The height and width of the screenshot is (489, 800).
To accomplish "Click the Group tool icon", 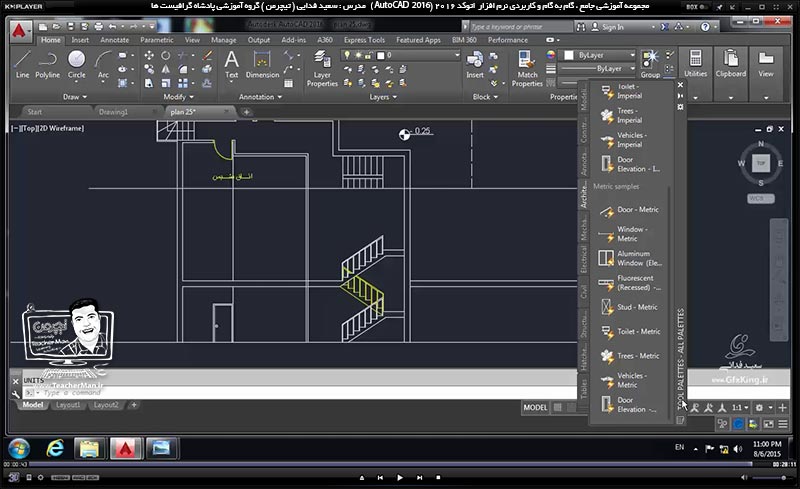I will (650, 64).
